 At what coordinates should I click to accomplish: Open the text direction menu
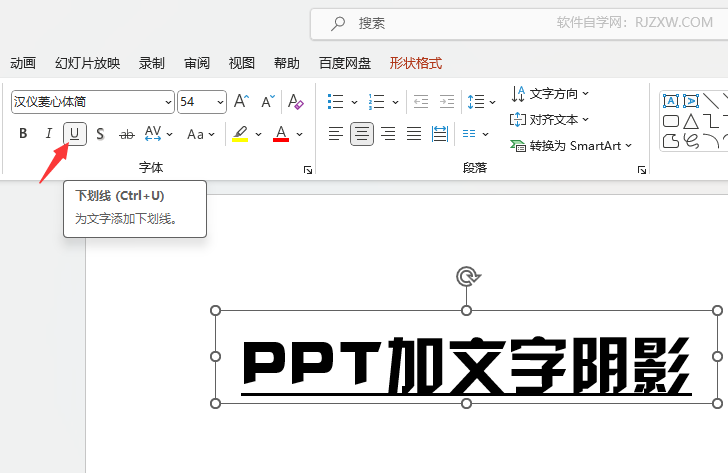pos(550,94)
